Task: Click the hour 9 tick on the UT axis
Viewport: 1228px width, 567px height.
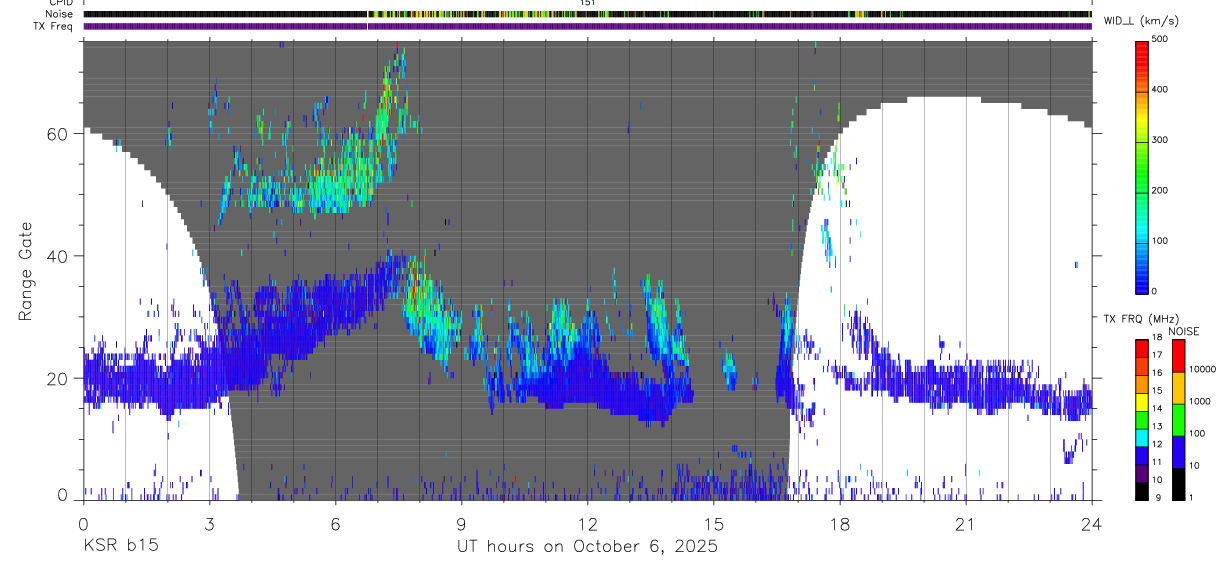Action: (x=461, y=523)
